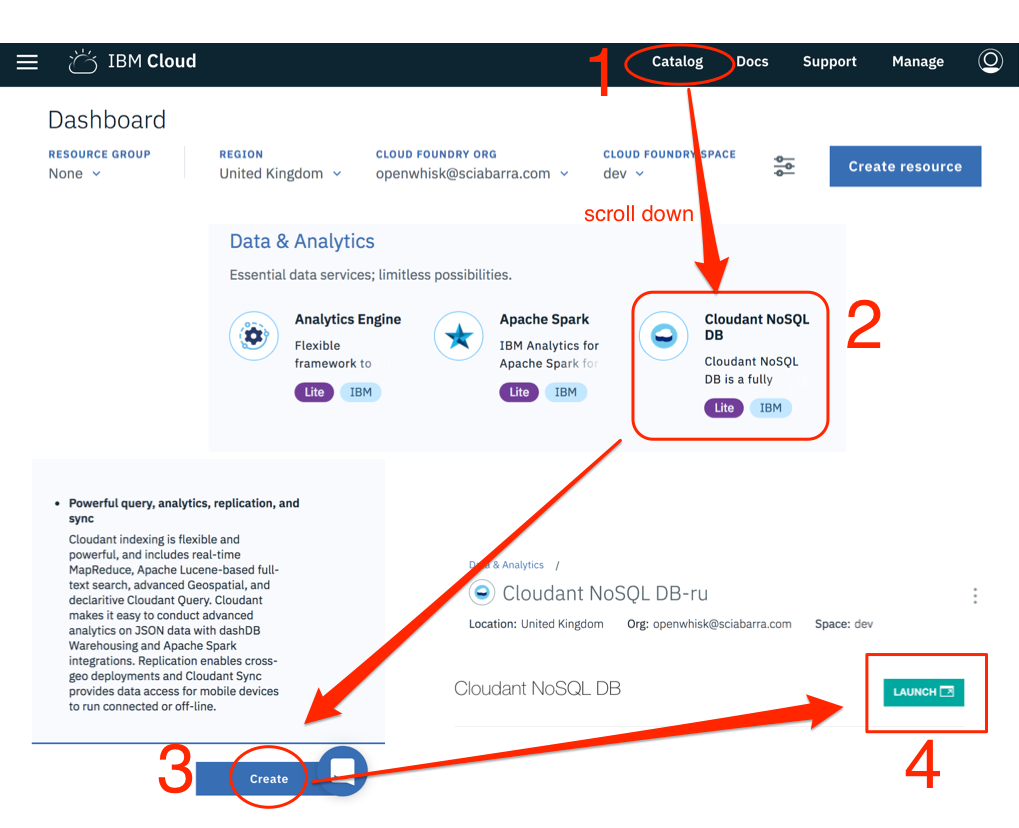Expand the Cloud Foundry Space dev dropdown

tap(623, 174)
